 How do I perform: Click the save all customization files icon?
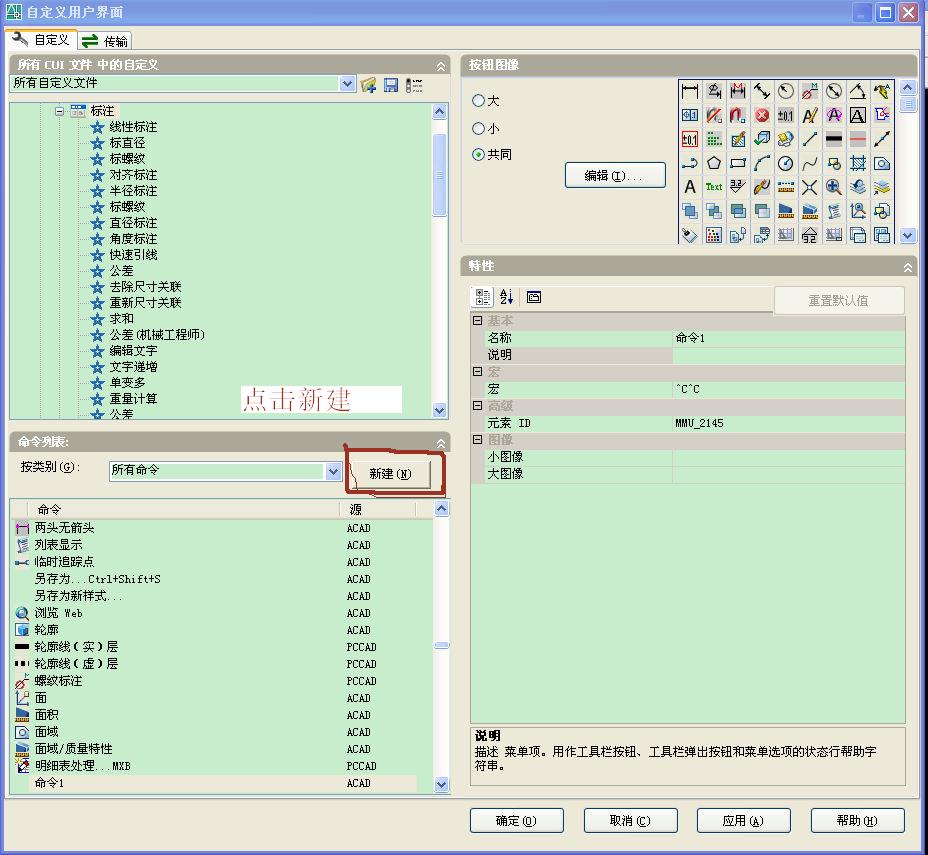[391, 85]
